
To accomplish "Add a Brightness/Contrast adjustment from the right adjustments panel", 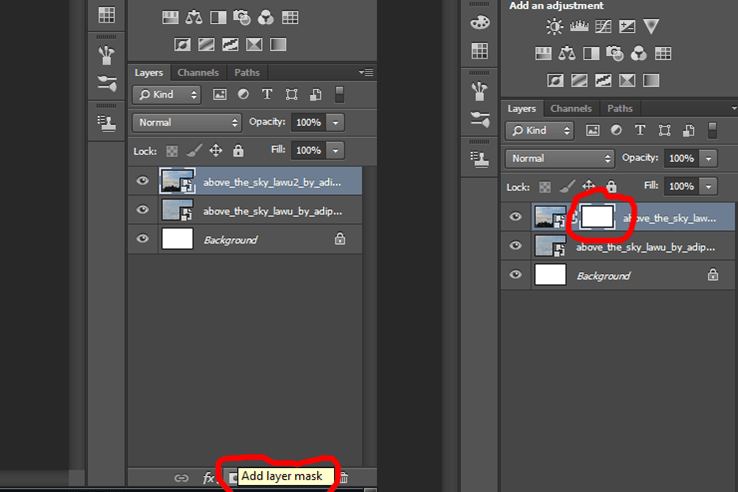I will tap(554, 26).
